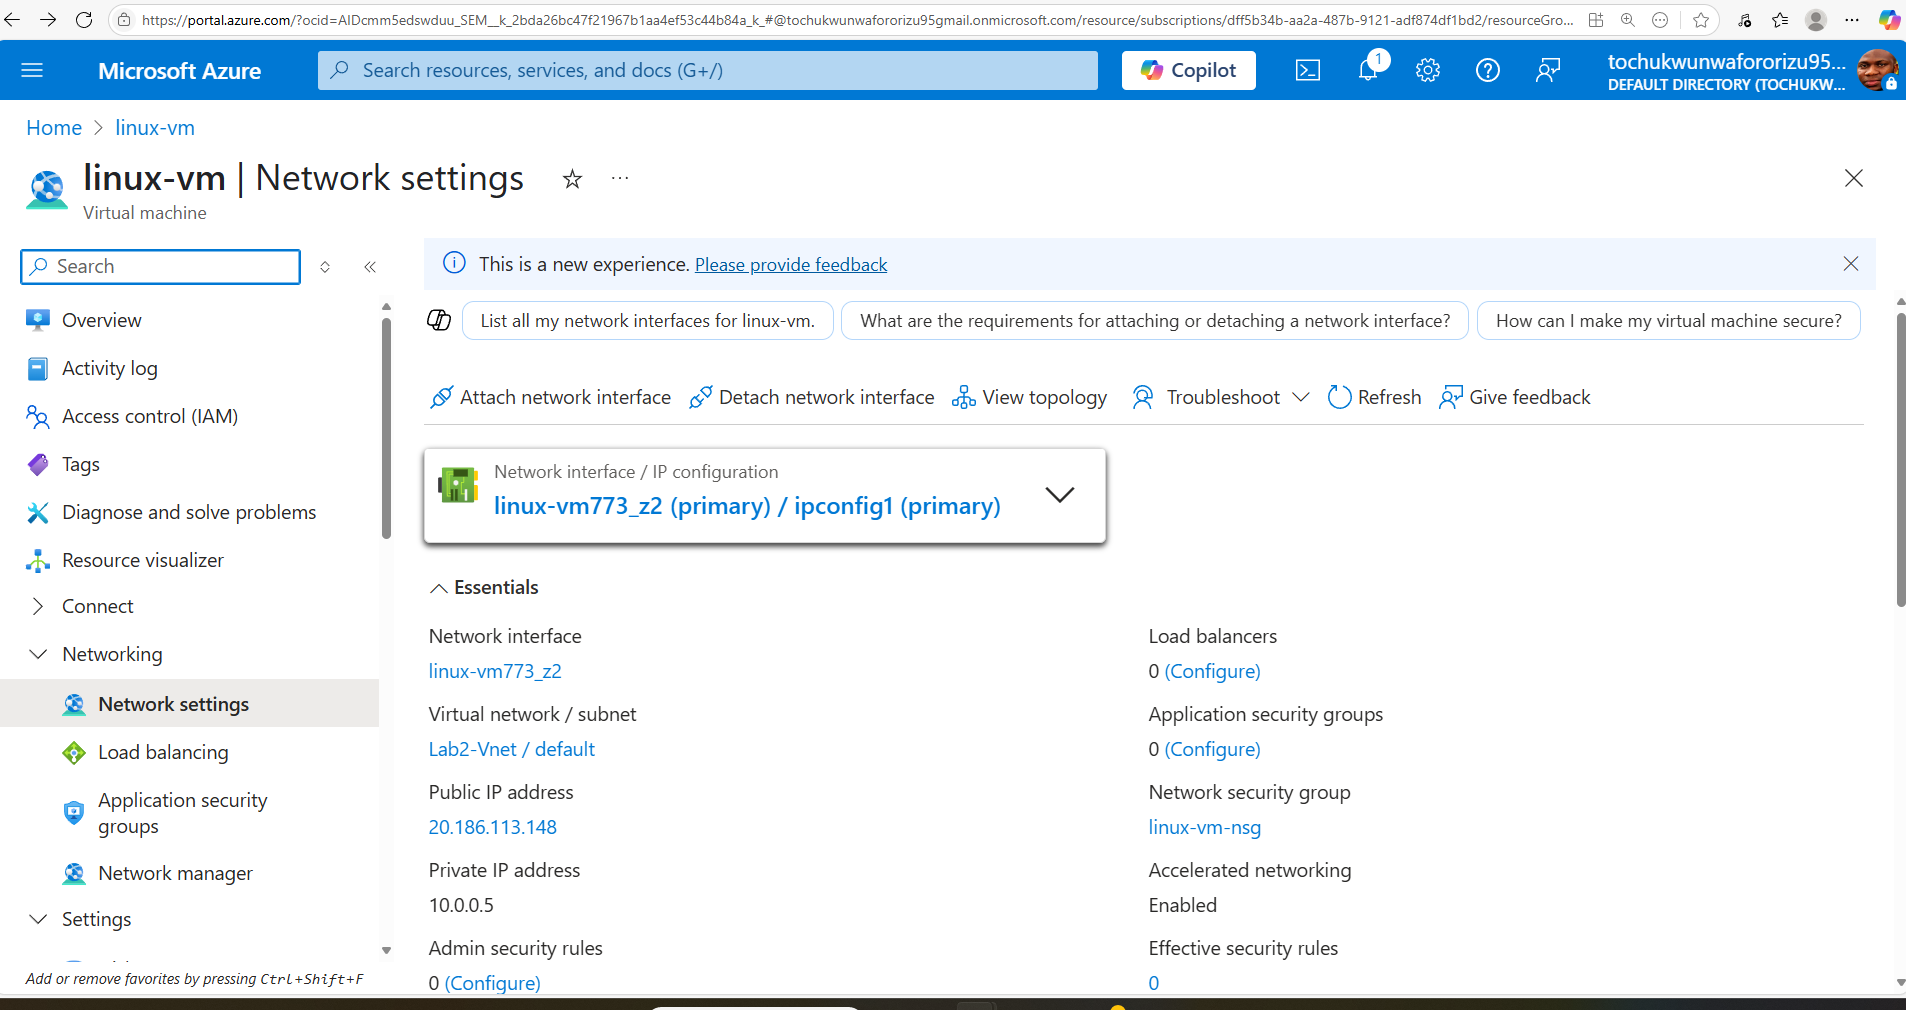1906x1010 pixels.
Task: Open Resource visualizer
Action: pos(143,560)
